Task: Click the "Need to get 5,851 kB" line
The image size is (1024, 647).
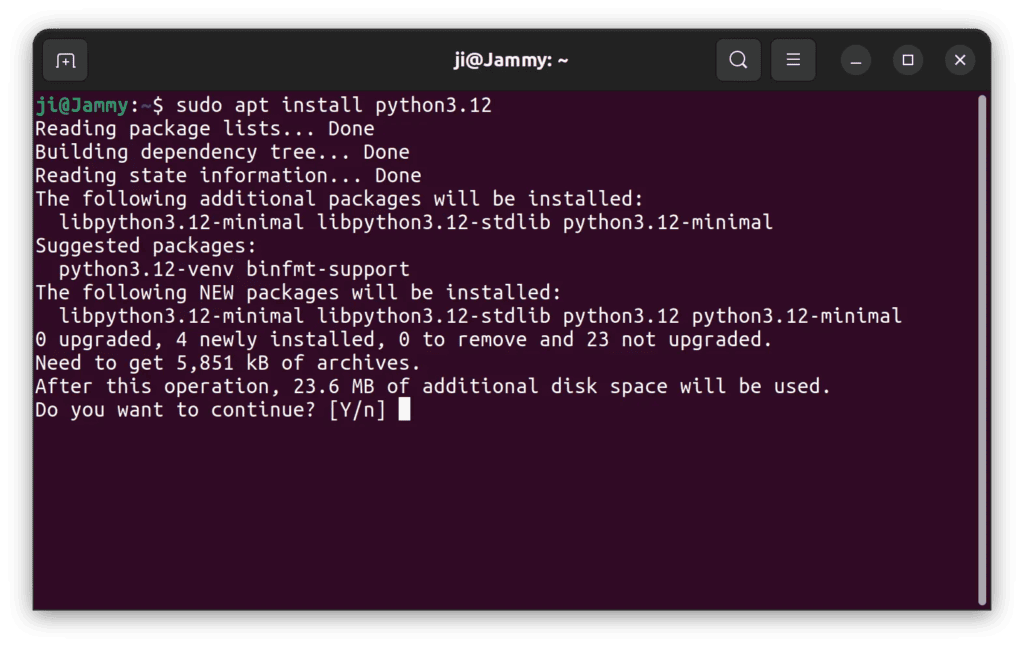Action: tap(227, 363)
